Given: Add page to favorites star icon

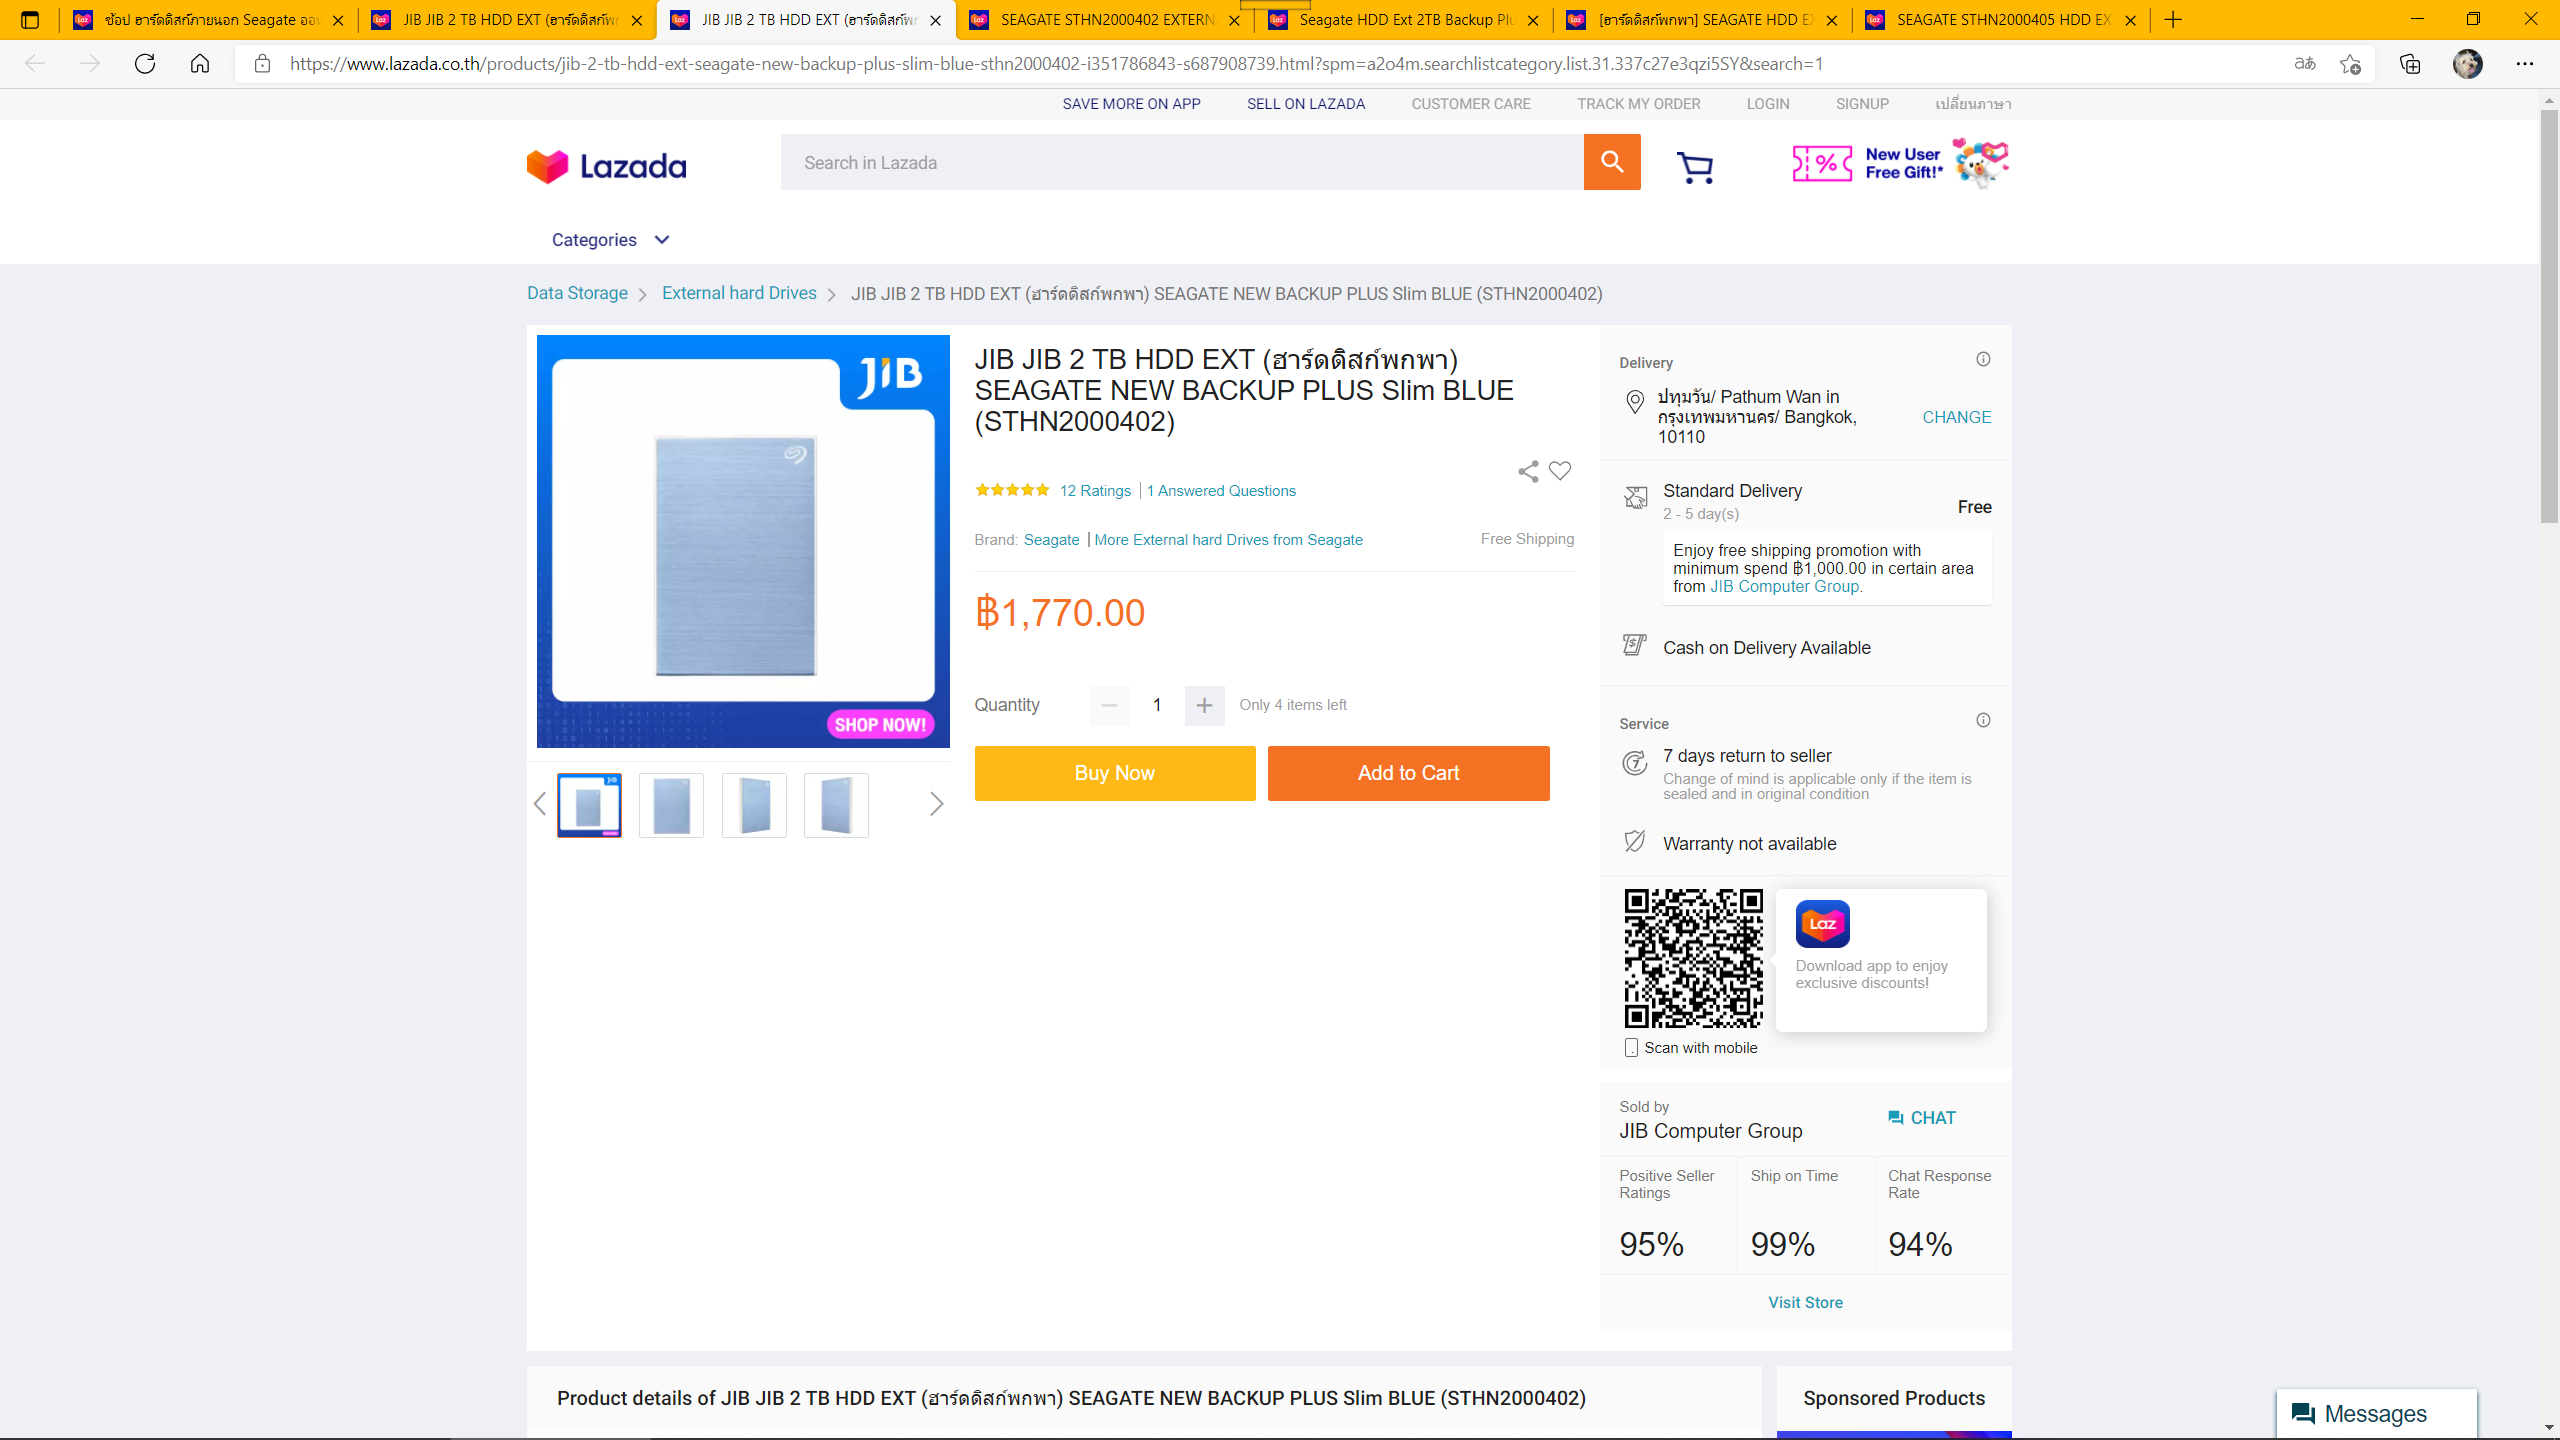Looking at the screenshot, I should coord(2350,64).
